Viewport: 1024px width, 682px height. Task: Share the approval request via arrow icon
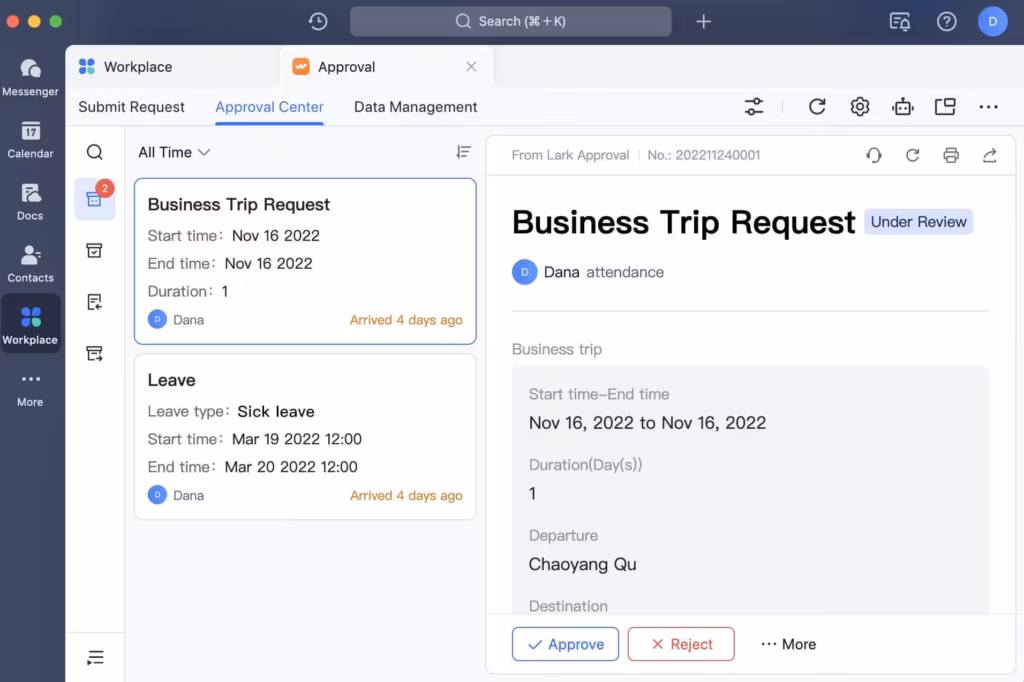(990, 155)
